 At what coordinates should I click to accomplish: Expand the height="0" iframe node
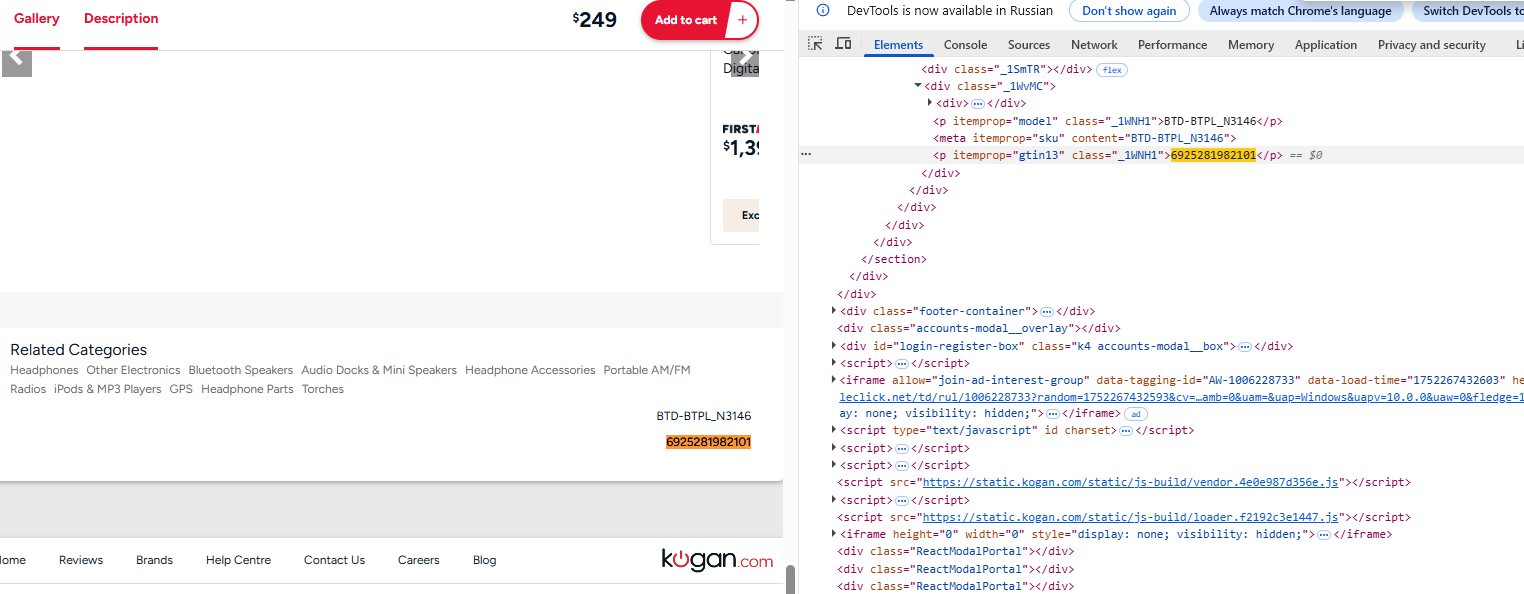pos(834,534)
